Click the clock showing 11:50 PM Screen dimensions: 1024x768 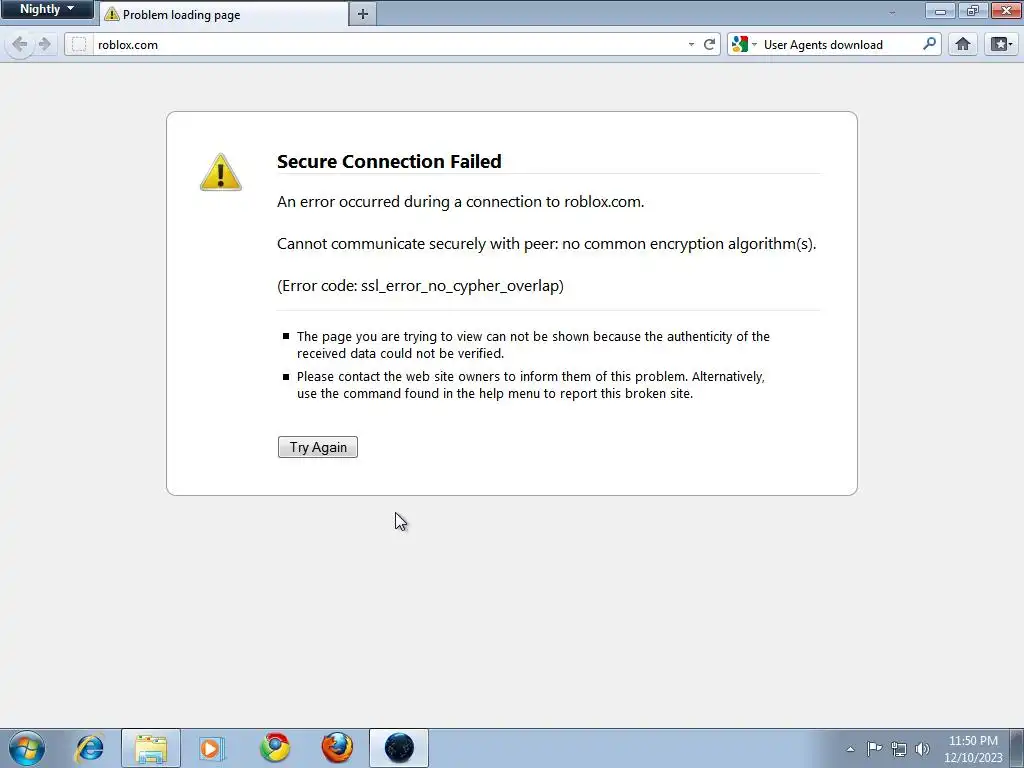click(973, 749)
